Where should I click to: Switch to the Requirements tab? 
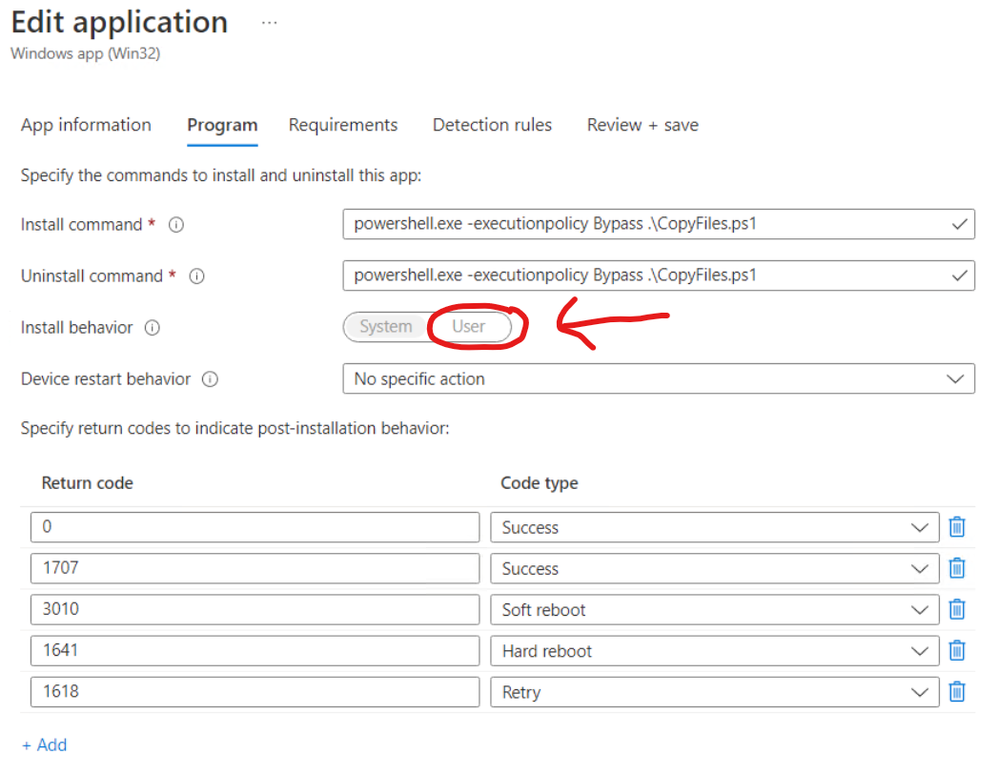pyautogui.click(x=343, y=125)
